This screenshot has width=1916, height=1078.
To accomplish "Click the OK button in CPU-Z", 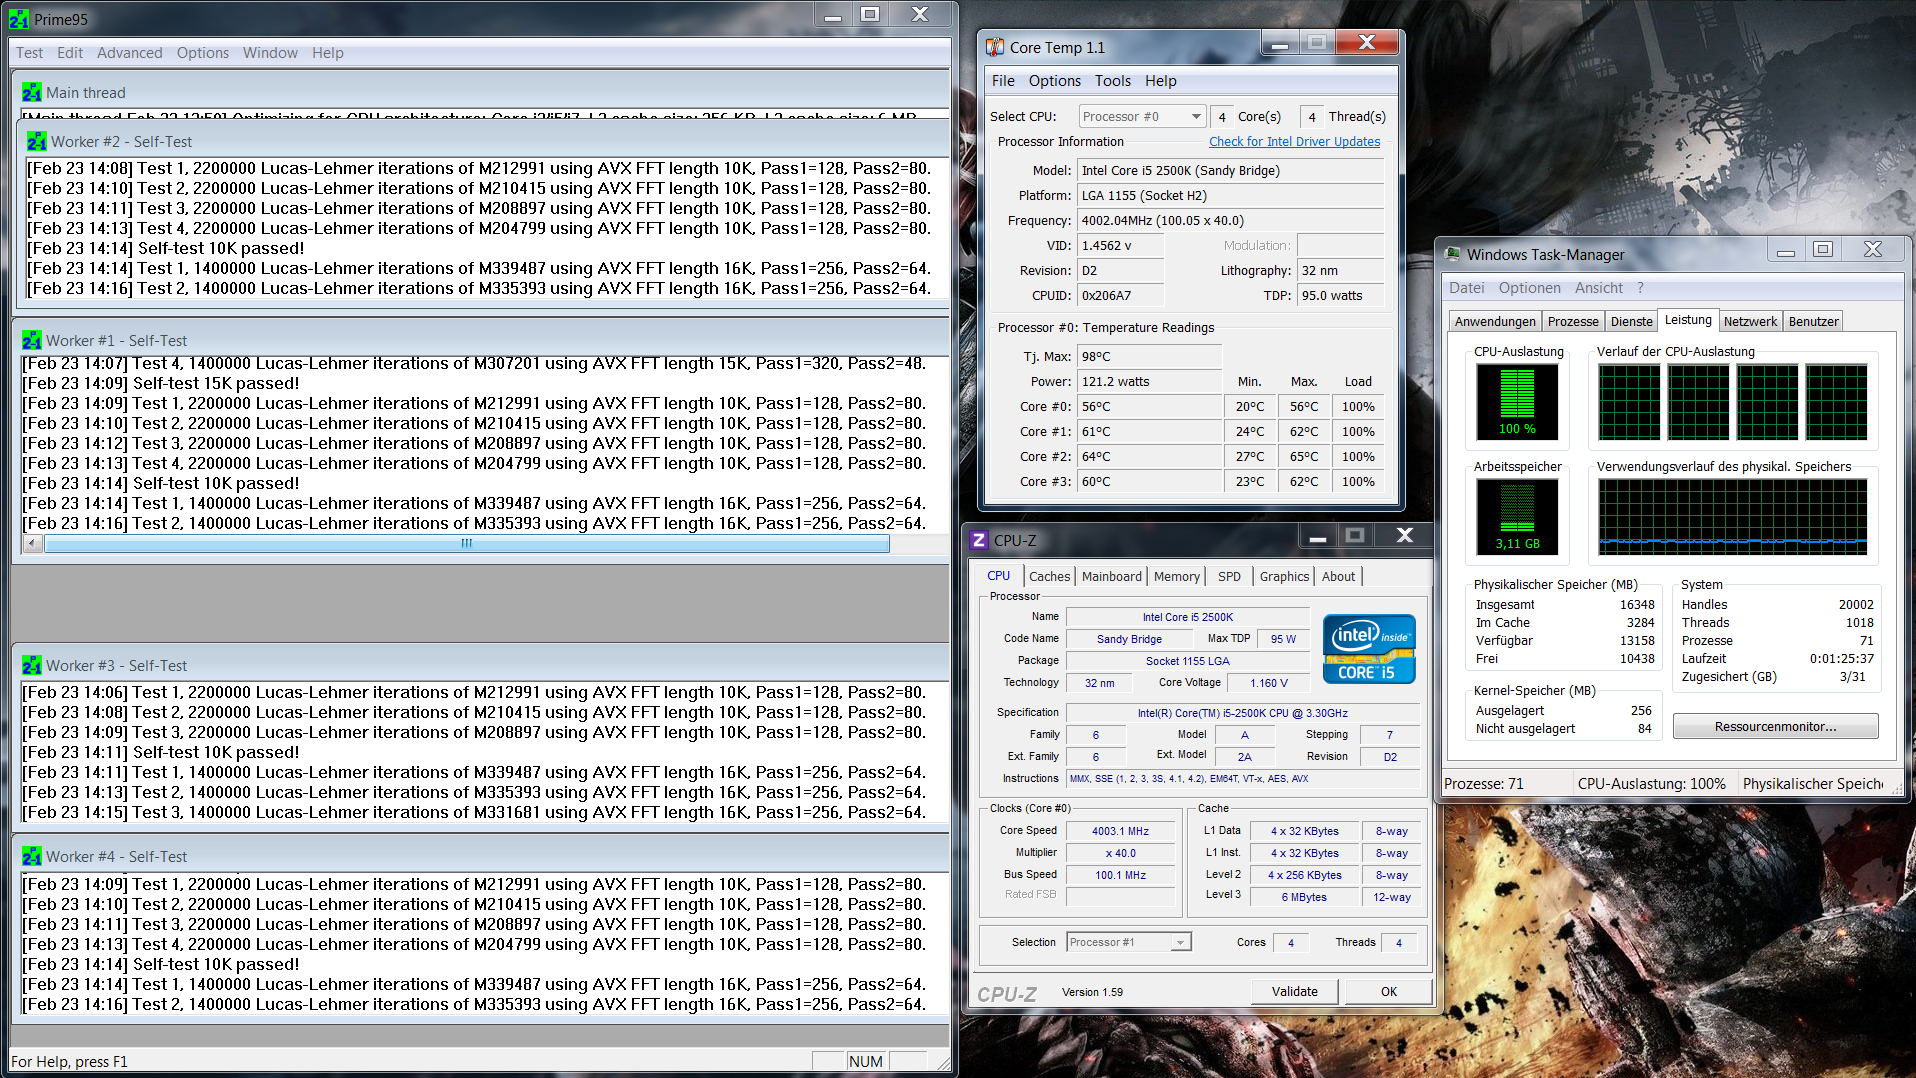I will (1389, 992).
